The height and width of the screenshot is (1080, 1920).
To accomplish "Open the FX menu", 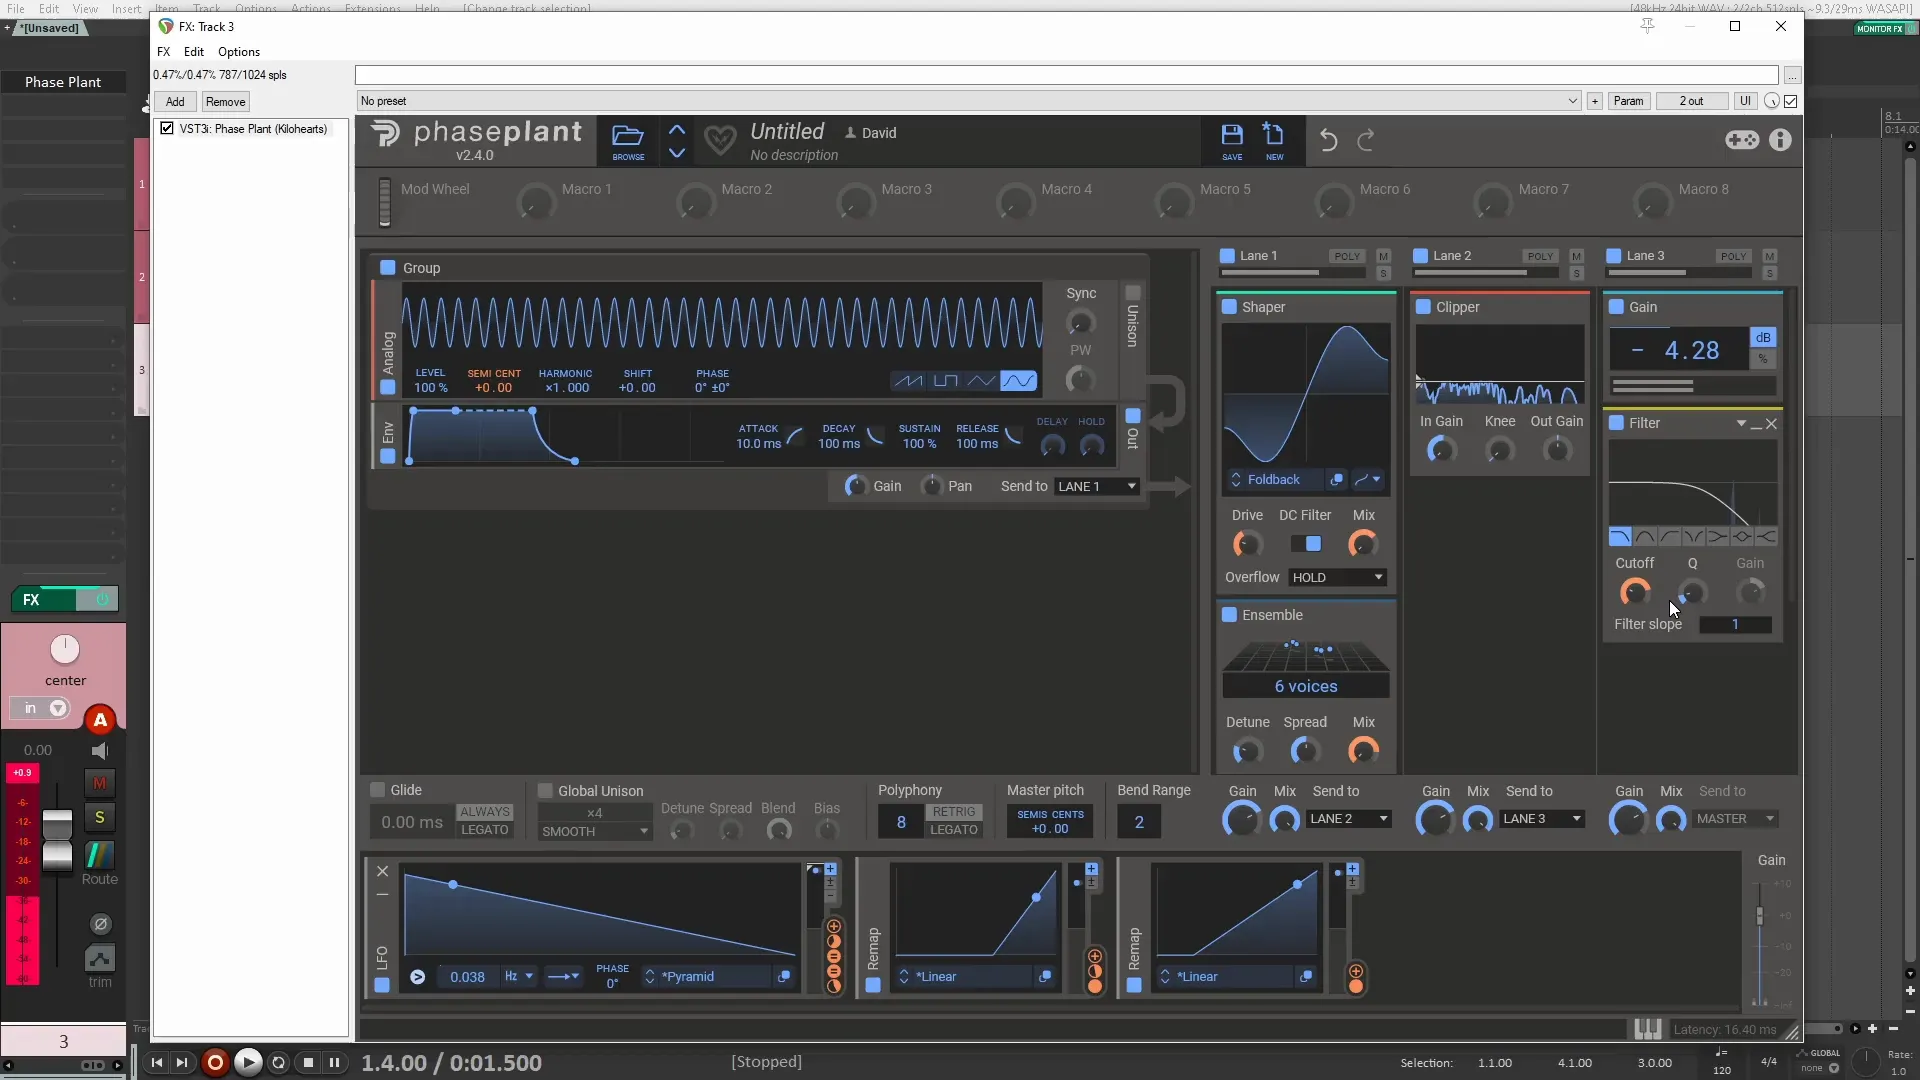I will click(163, 52).
